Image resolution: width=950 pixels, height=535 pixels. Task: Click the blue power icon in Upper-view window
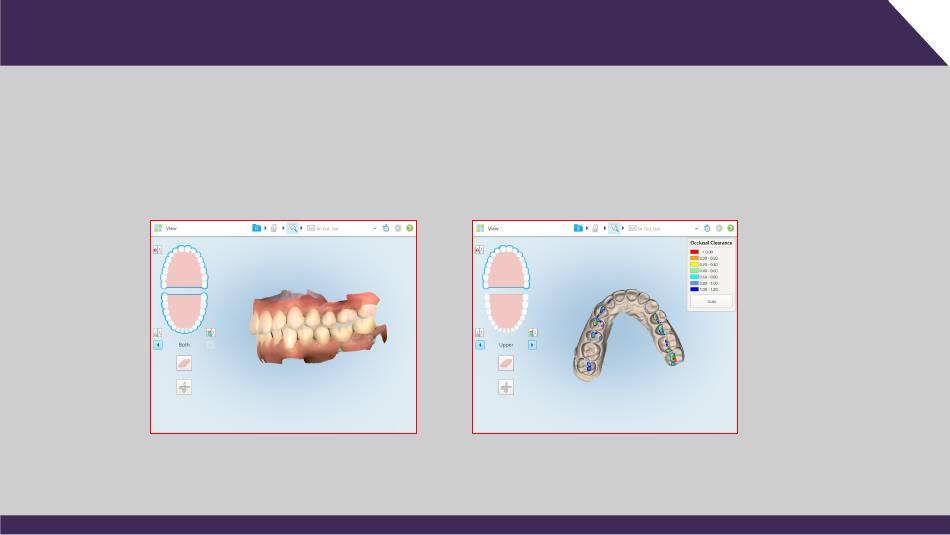707,228
